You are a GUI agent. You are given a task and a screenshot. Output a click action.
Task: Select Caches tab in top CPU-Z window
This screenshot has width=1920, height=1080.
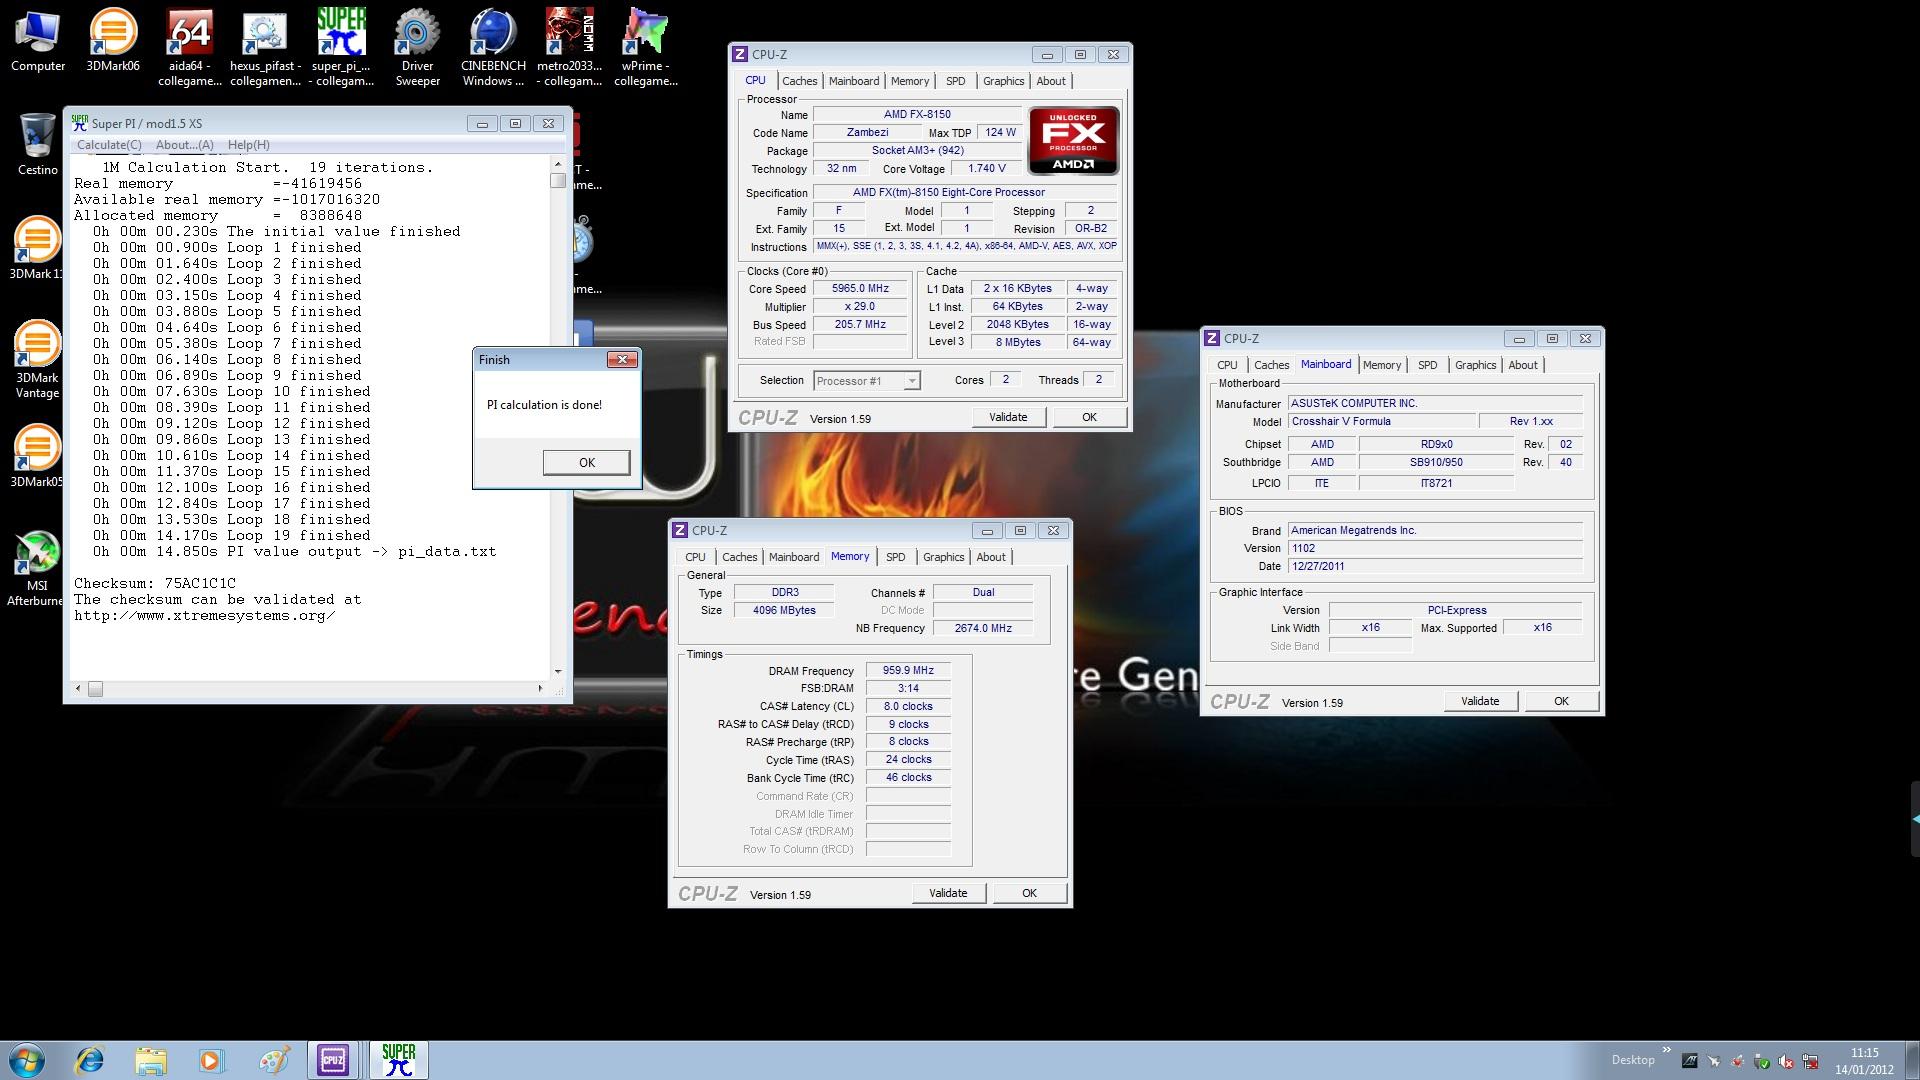pyautogui.click(x=799, y=81)
